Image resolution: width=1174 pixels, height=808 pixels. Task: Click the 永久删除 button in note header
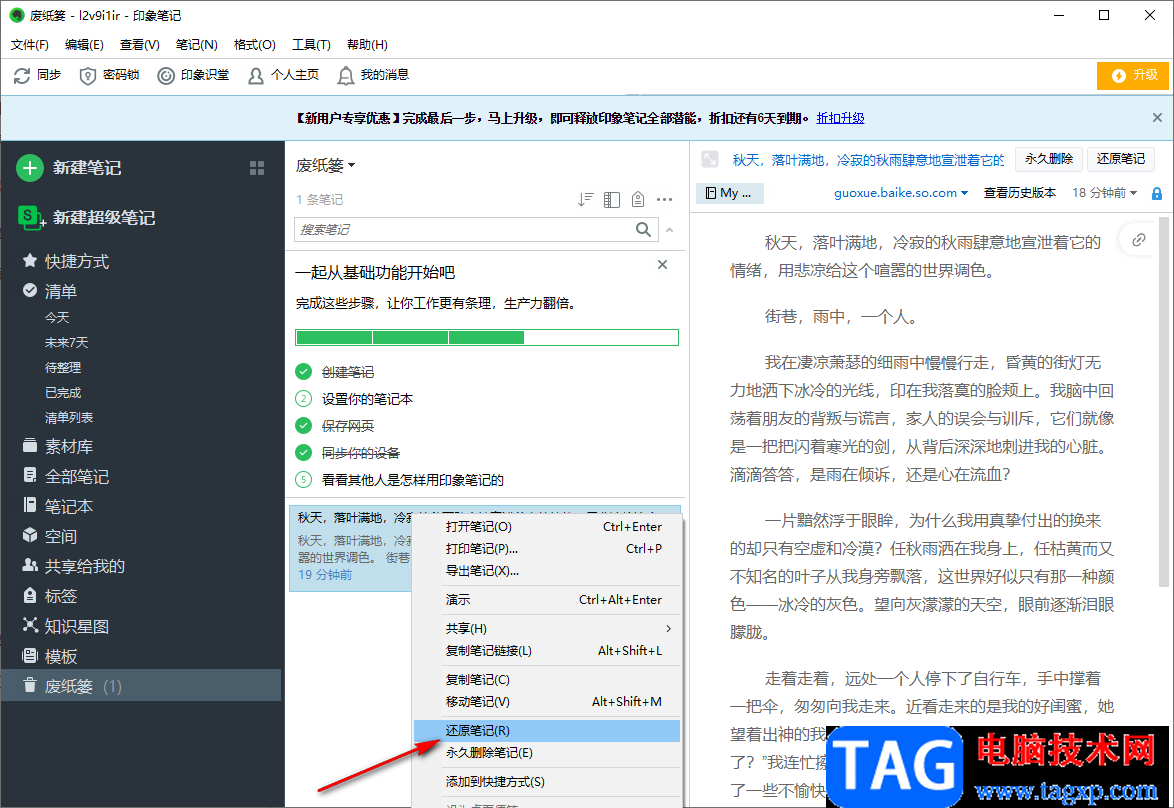click(1048, 159)
